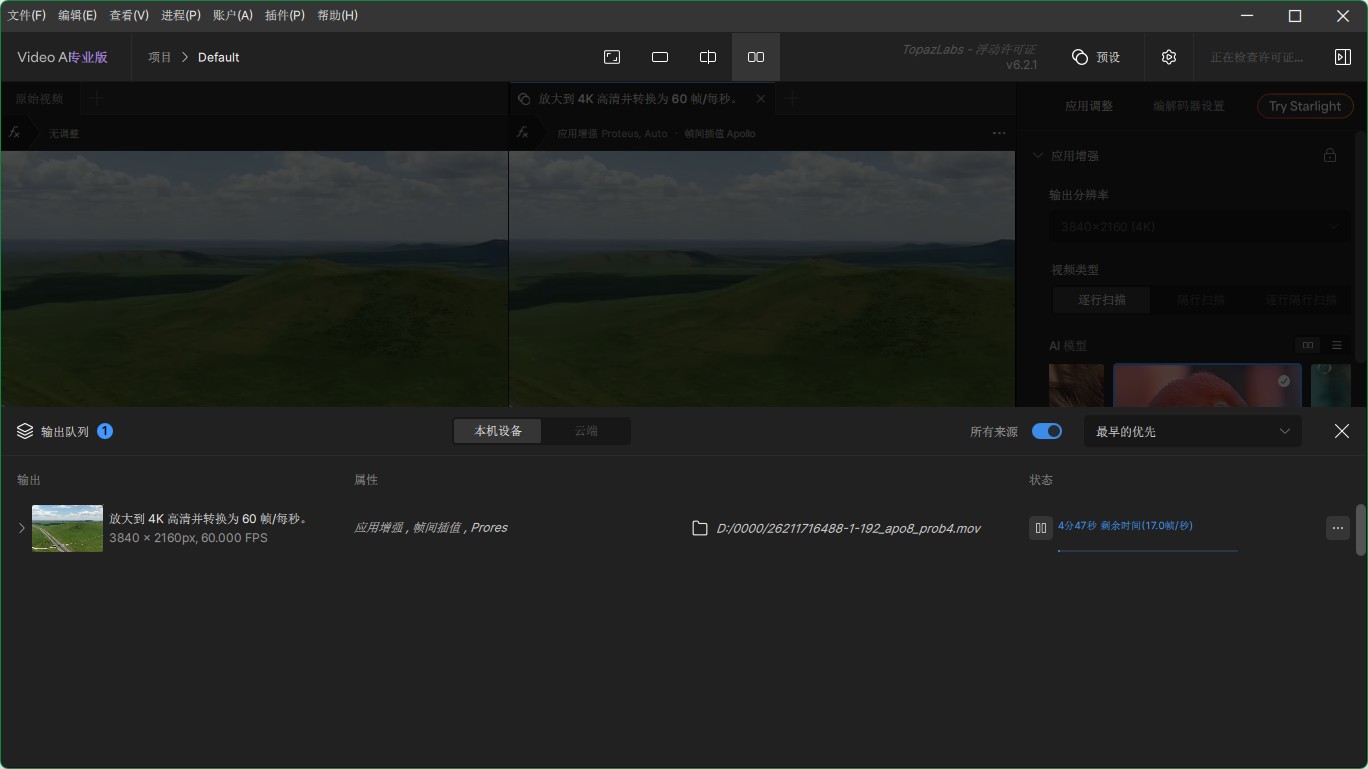
Task: Toggle the all sources switch
Action: [1047, 431]
